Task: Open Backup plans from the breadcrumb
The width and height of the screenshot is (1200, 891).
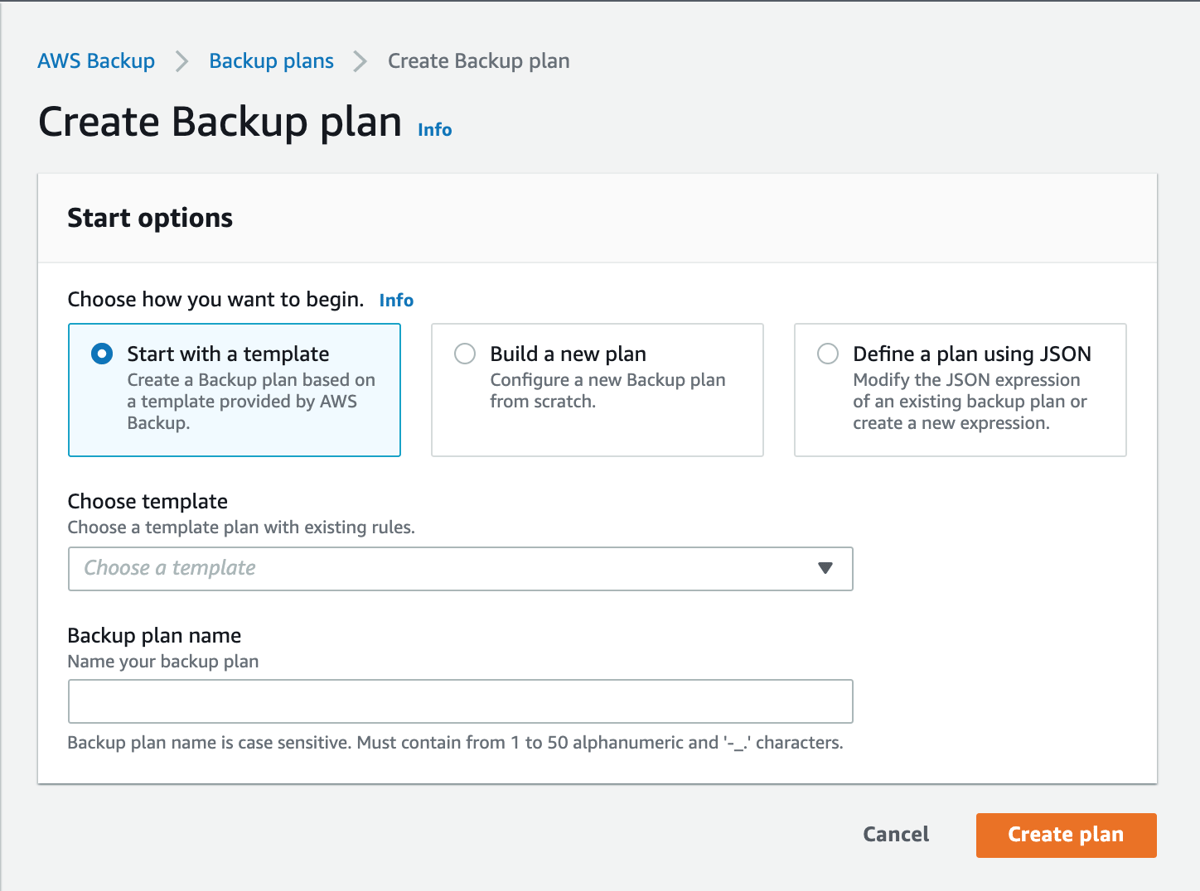Action: (271, 61)
